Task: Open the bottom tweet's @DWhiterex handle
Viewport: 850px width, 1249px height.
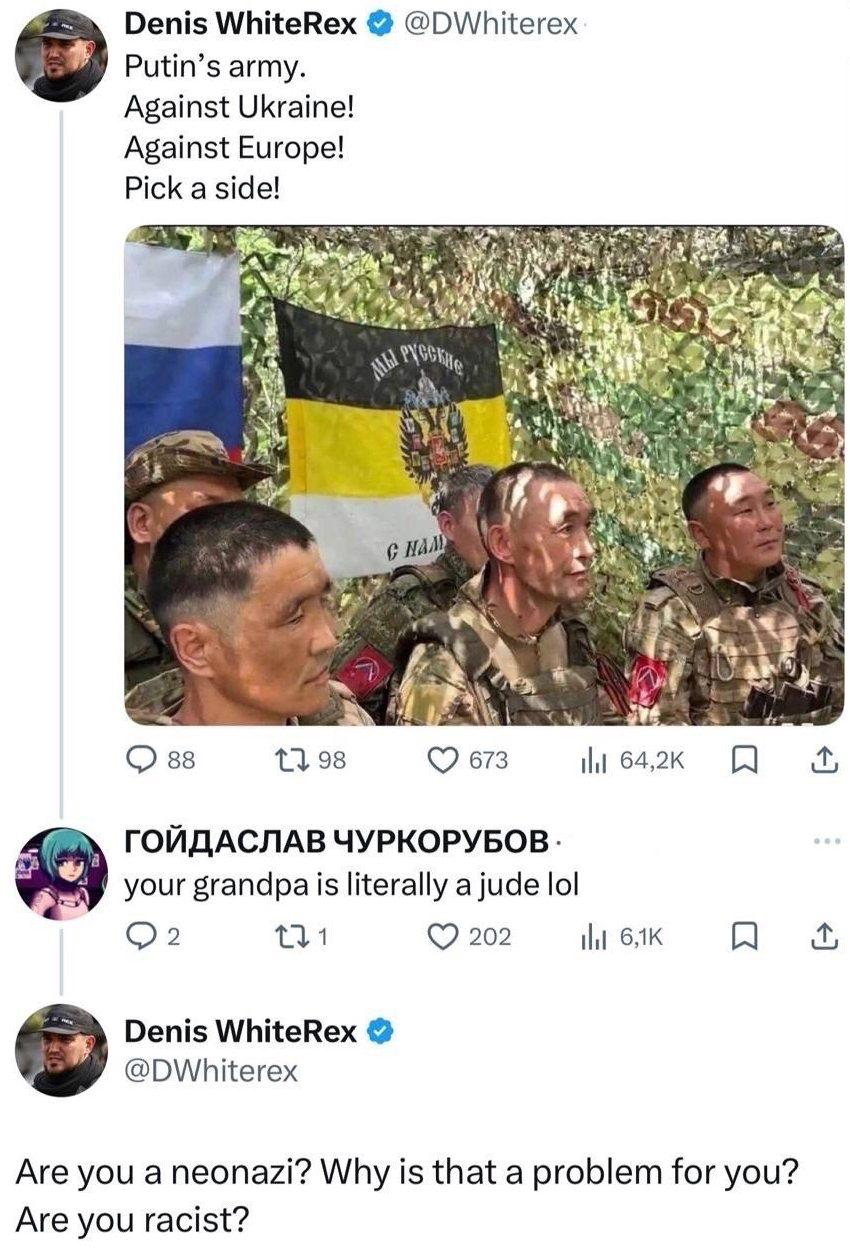Action: coord(212,1071)
